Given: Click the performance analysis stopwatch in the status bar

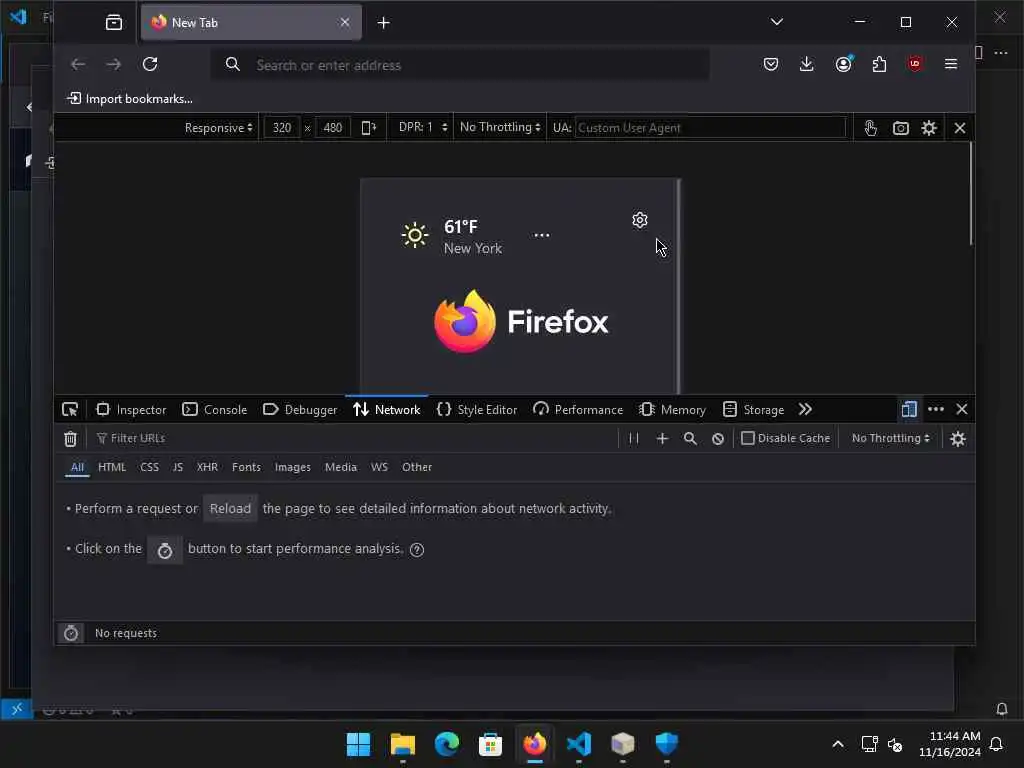Looking at the screenshot, I should point(71,633).
